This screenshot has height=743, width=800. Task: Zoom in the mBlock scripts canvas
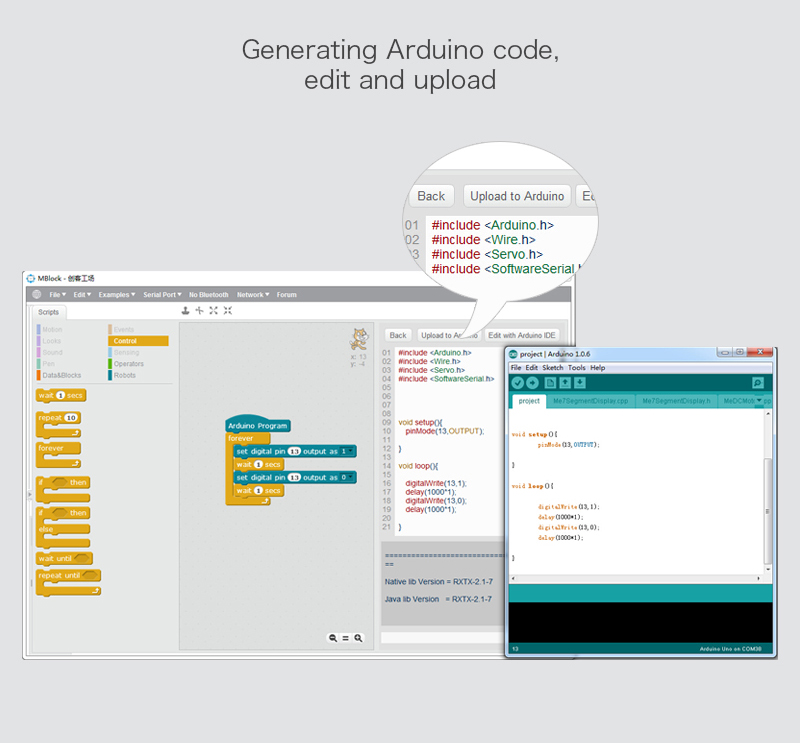(x=358, y=638)
